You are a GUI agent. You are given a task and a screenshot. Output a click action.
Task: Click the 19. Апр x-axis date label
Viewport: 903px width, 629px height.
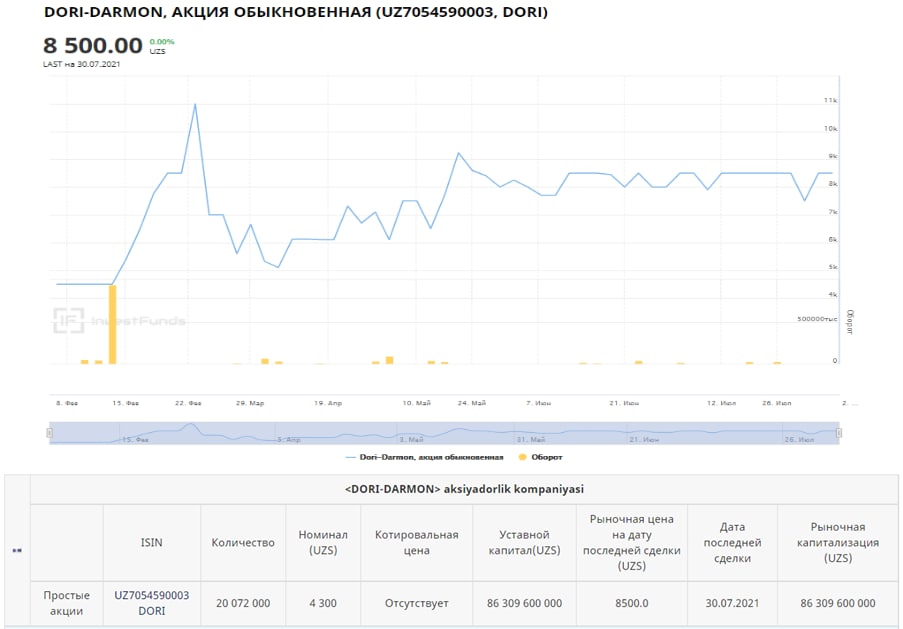click(328, 403)
